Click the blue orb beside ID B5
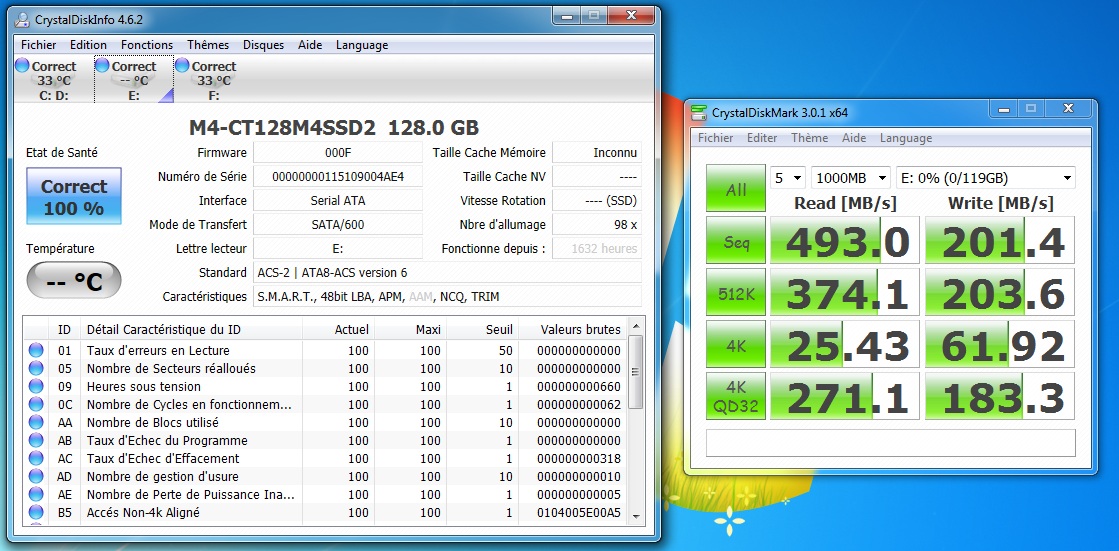The image size is (1119, 551). 36,513
